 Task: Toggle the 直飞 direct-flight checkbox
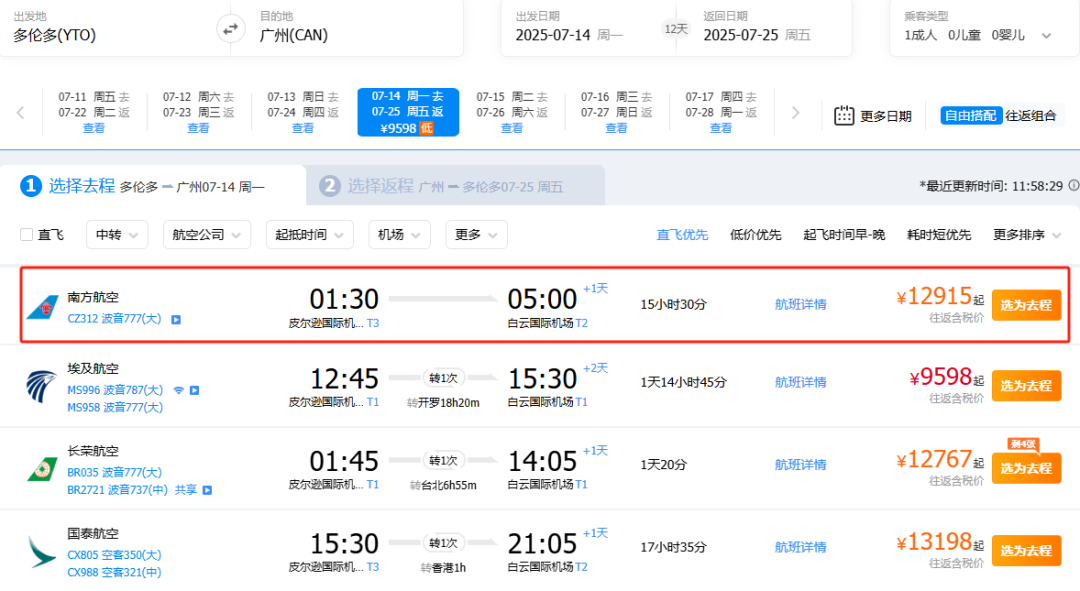pyautogui.click(x=27, y=235)
